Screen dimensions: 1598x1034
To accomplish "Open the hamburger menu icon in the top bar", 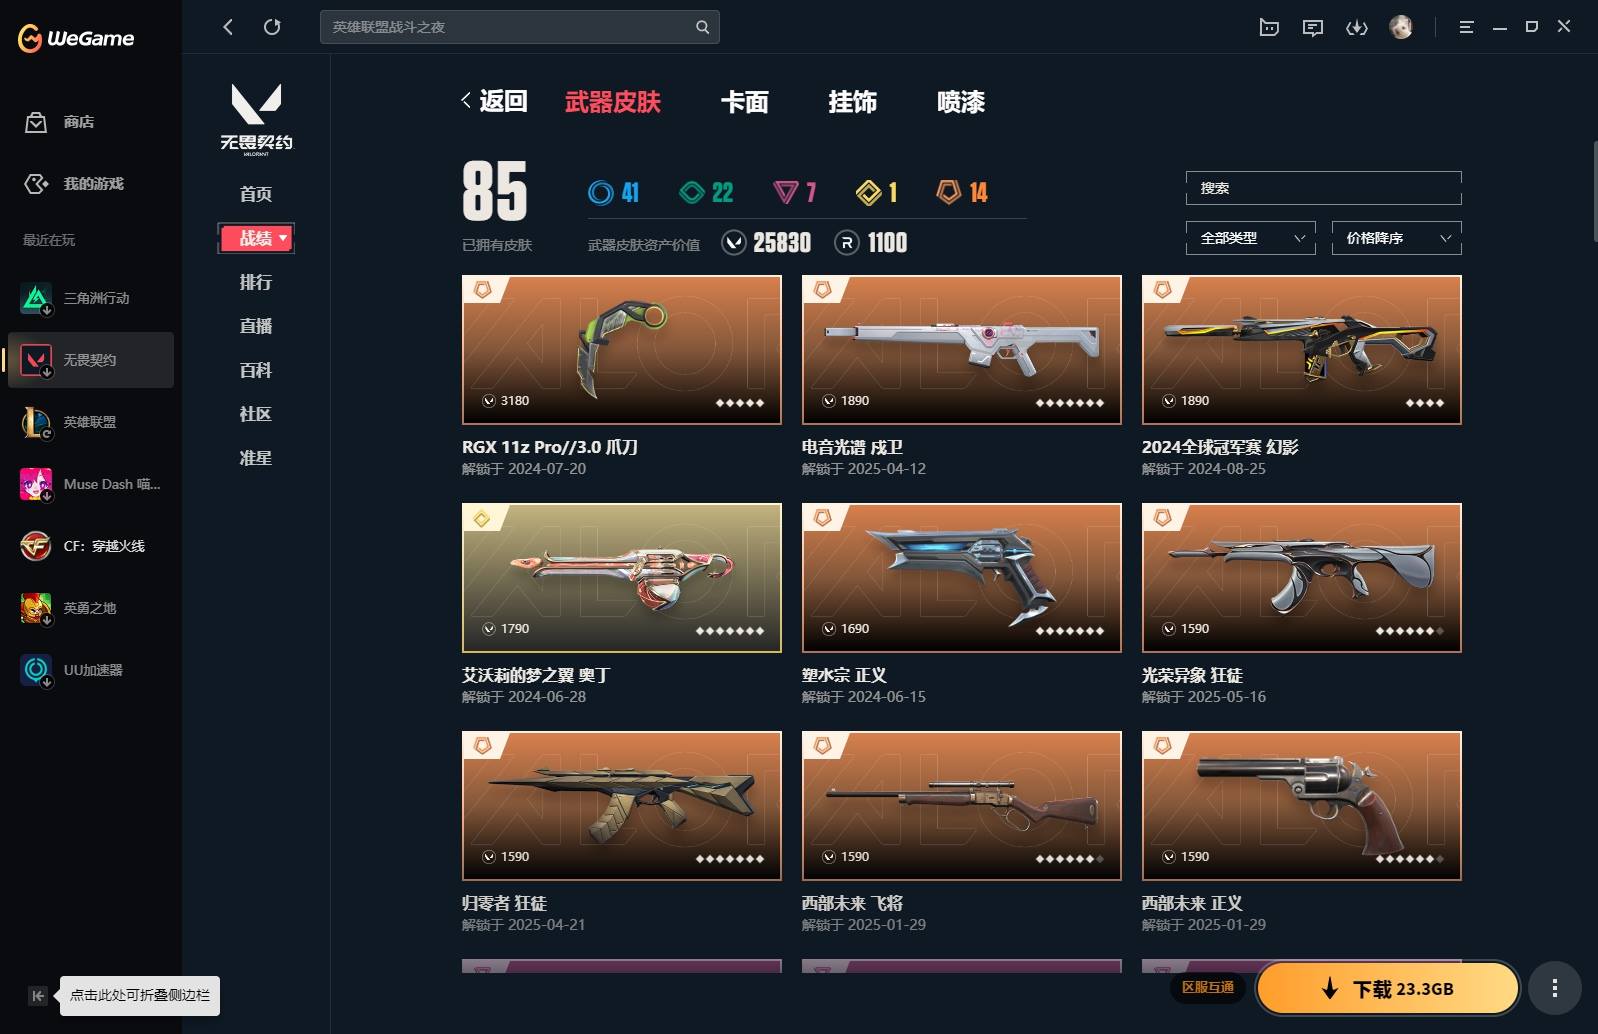I will [1466, 27].
